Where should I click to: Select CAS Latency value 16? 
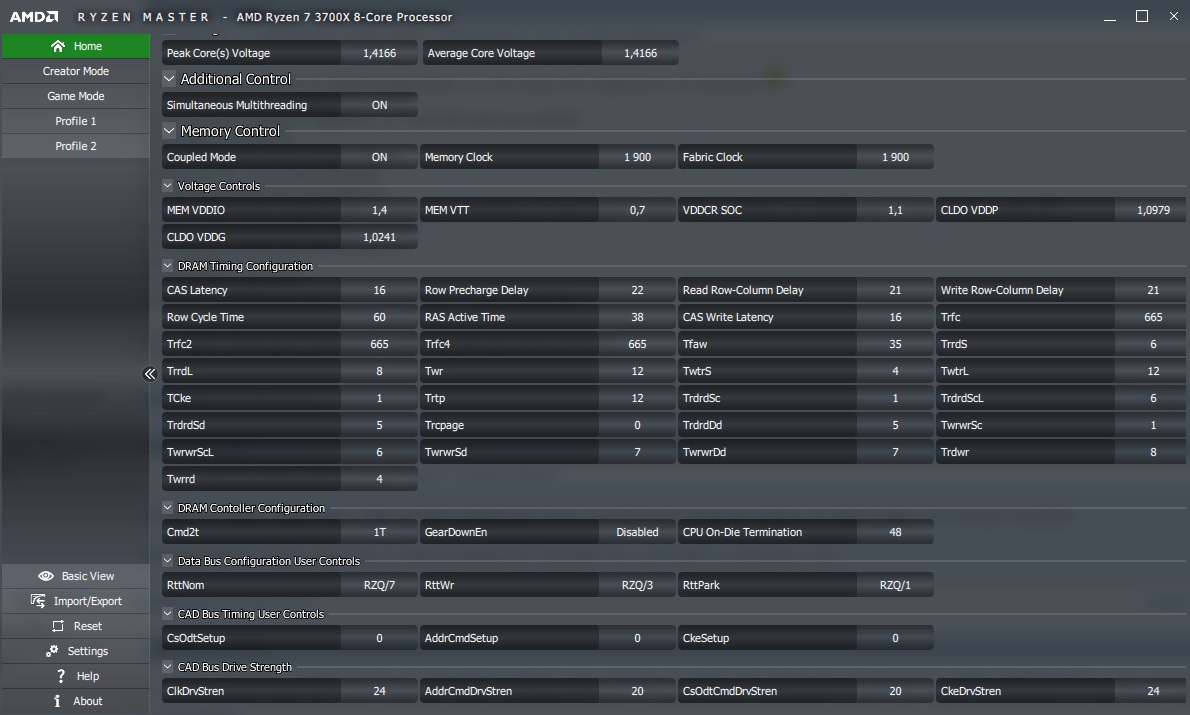[x=379, y=290]
